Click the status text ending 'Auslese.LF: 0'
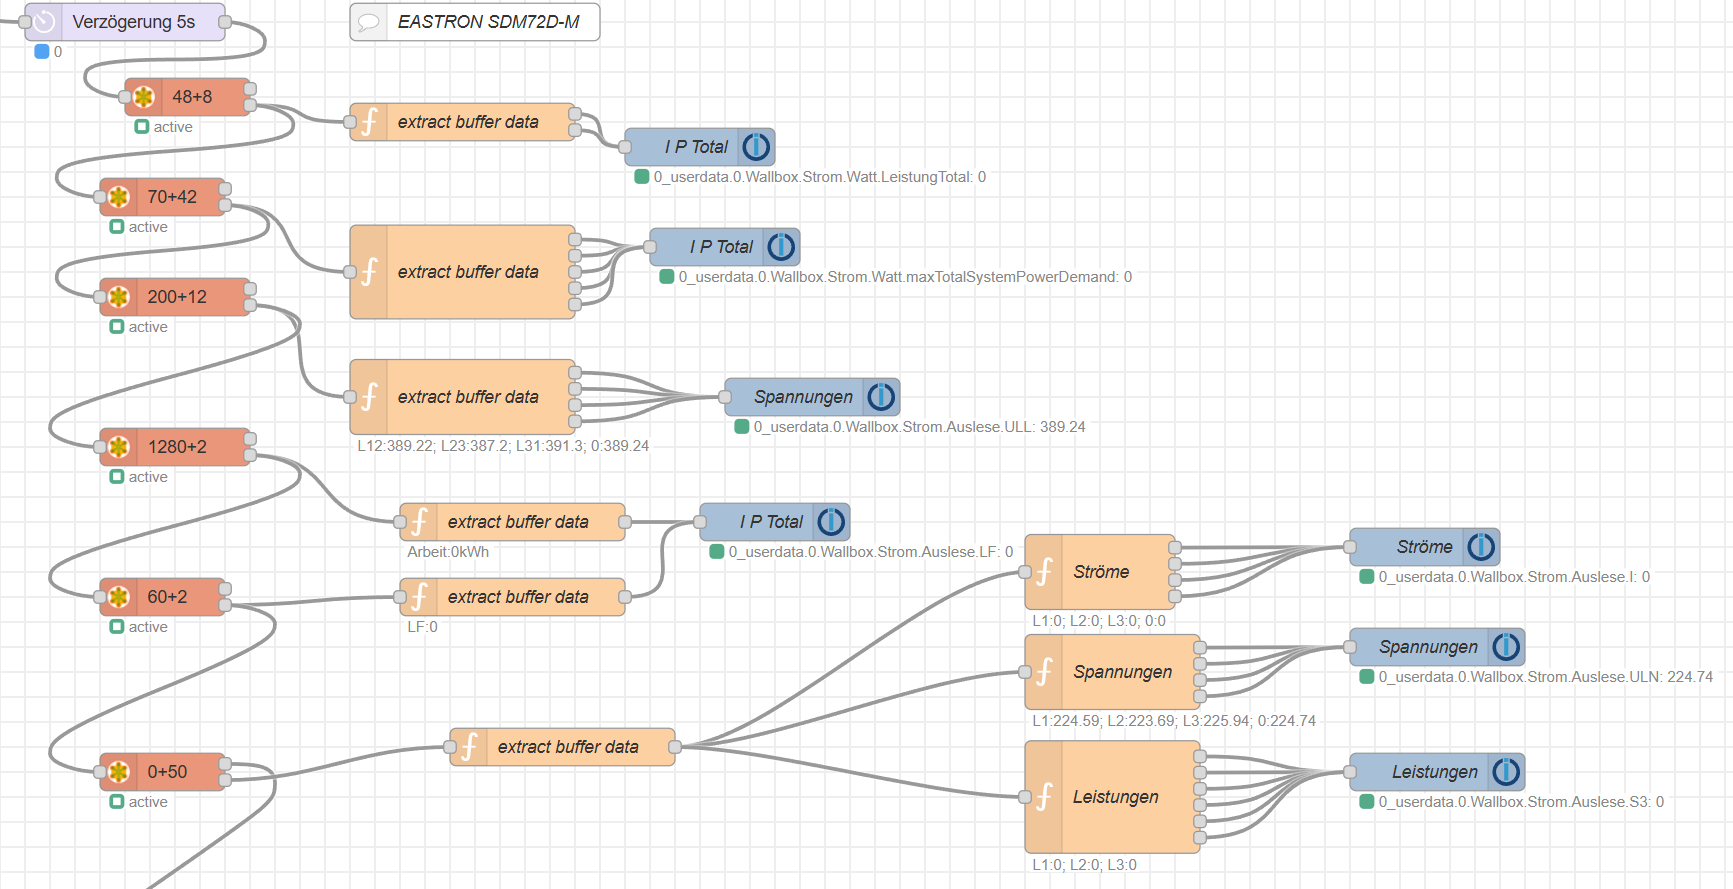This screenshot has width=1733, height=889. 871,552
